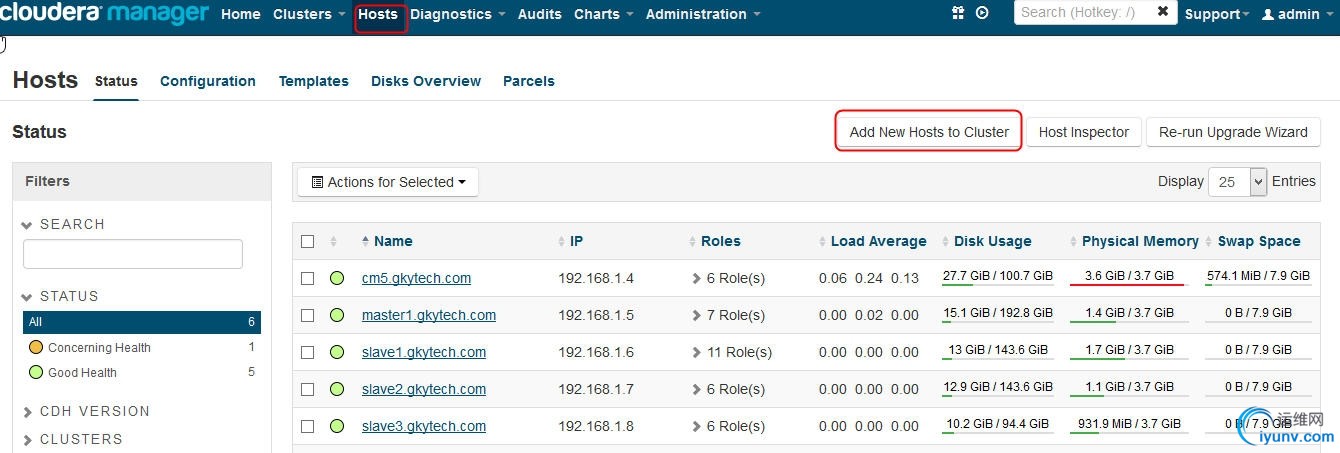Check the select-all hosts checkbox
This screenshot has height=453, width=1340.
tap(308, 241)
